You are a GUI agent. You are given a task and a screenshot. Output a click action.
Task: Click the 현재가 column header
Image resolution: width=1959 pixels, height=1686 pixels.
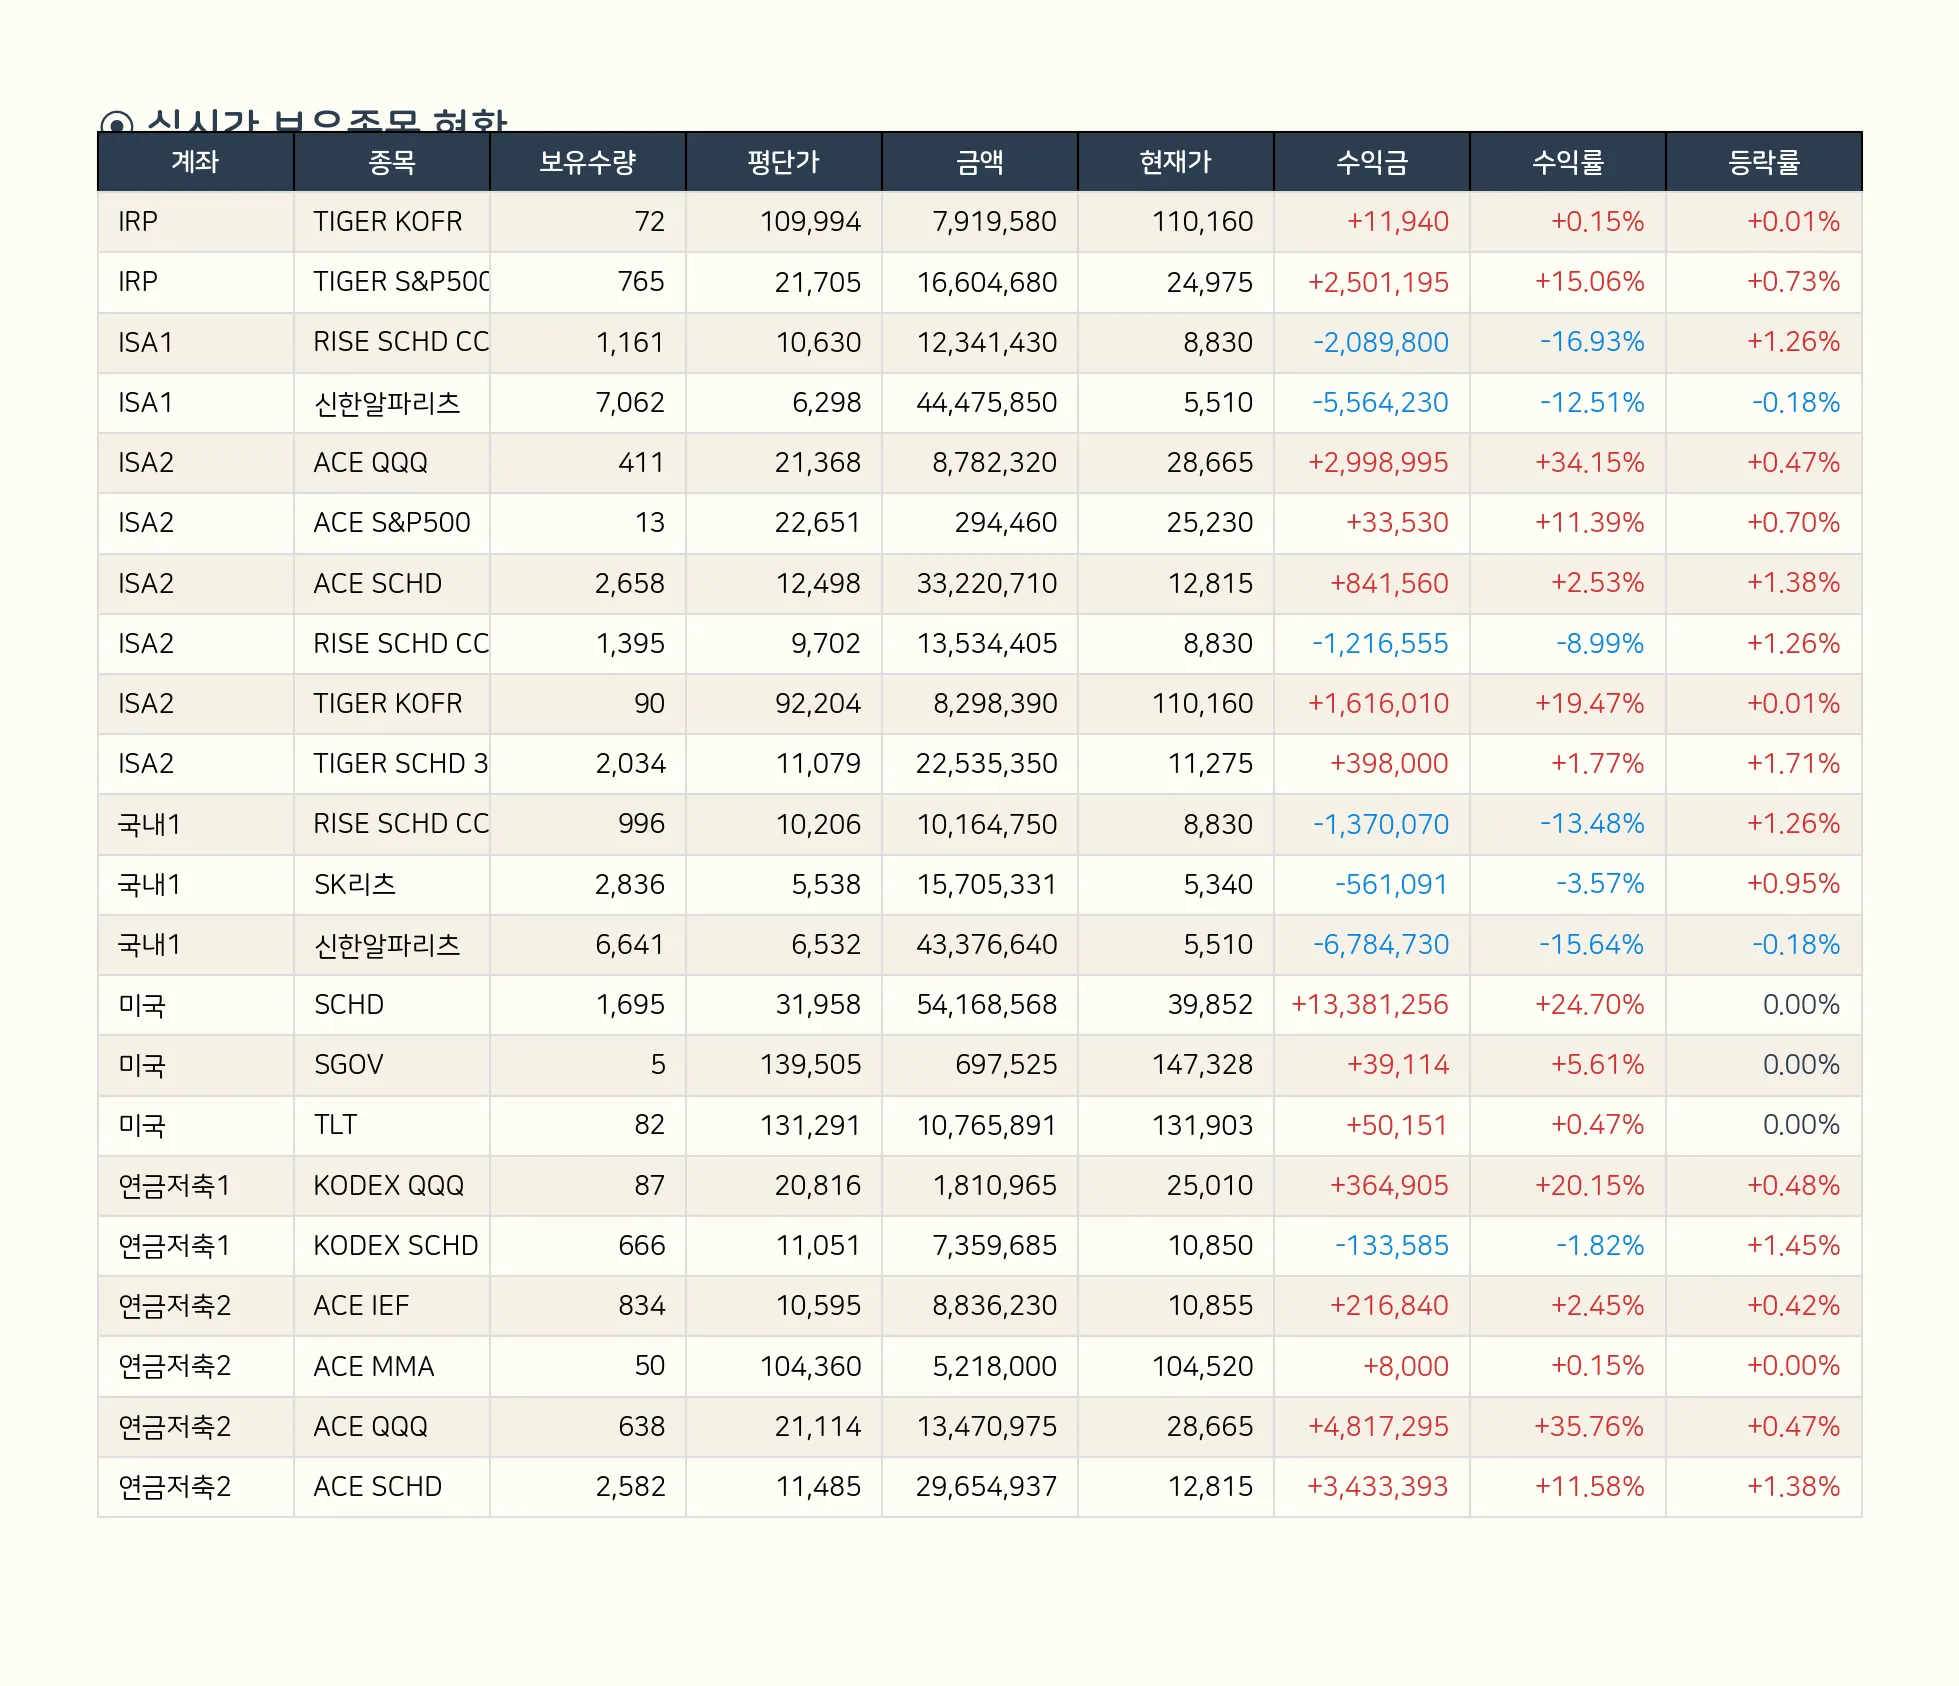coord(1175,162)
